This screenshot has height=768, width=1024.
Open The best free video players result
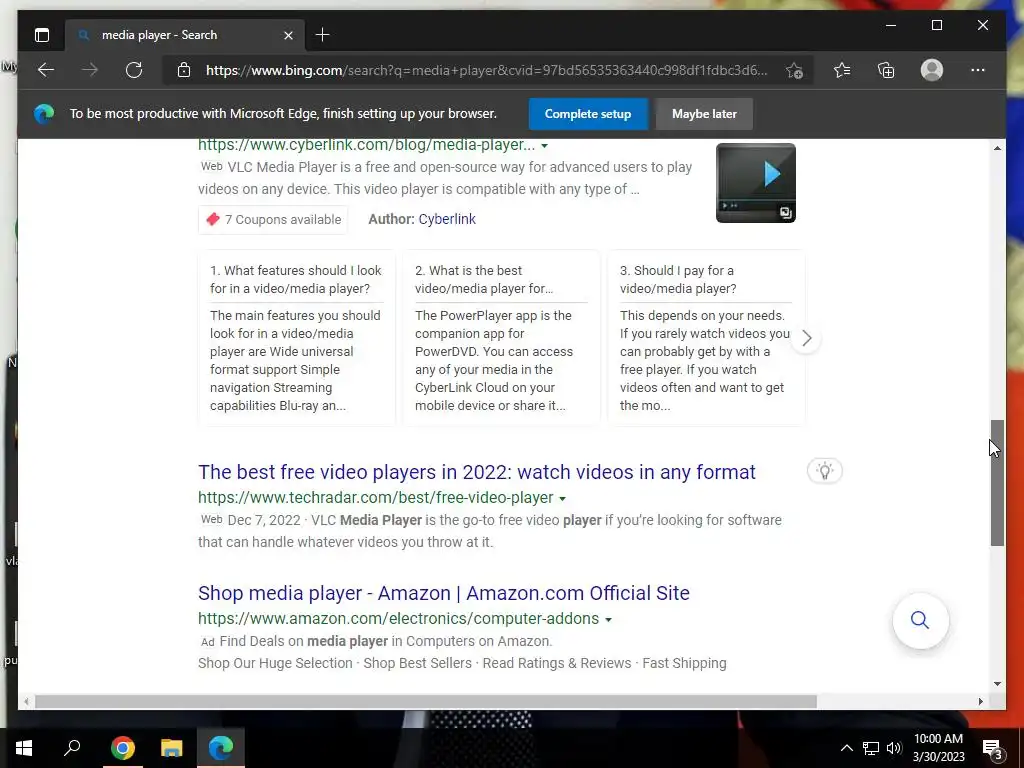click(x=477, y=472)
